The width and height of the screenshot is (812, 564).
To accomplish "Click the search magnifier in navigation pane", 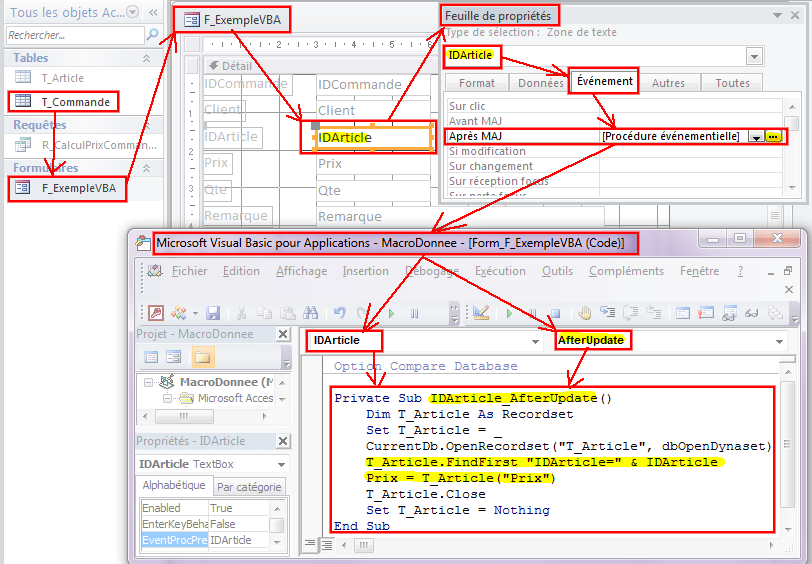I will point(152,35).
